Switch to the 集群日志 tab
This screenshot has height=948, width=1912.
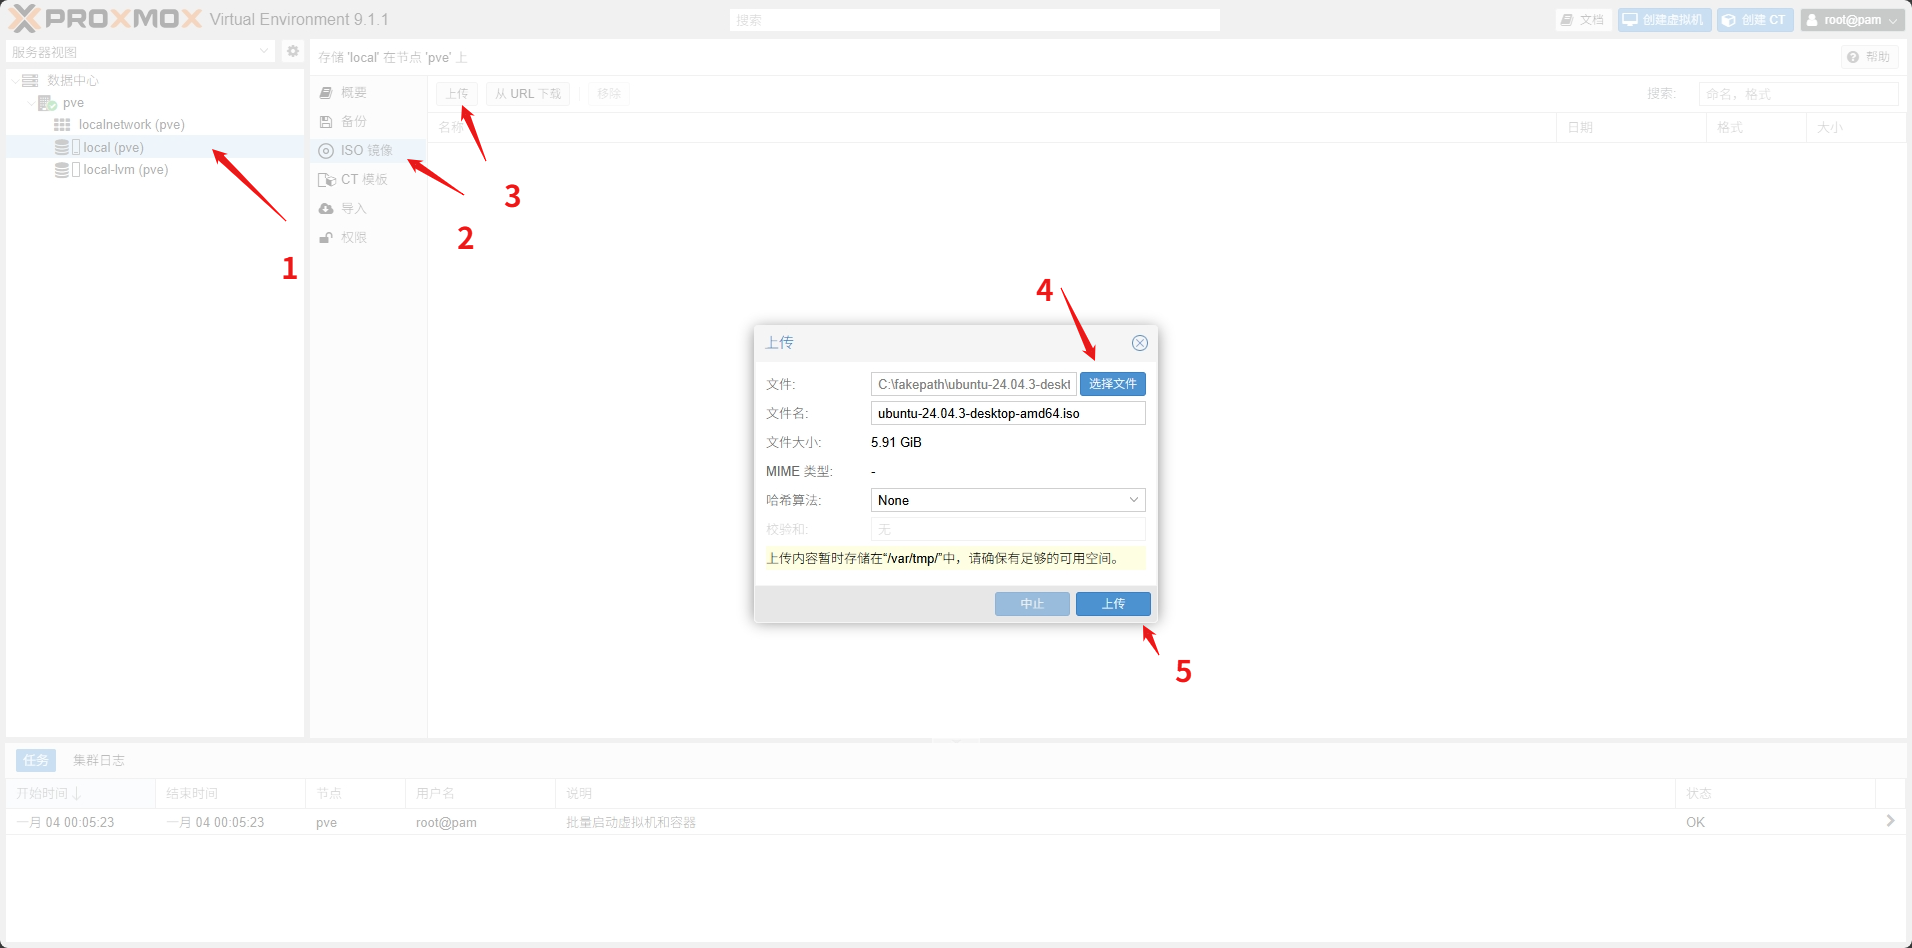tap(98, 760)
